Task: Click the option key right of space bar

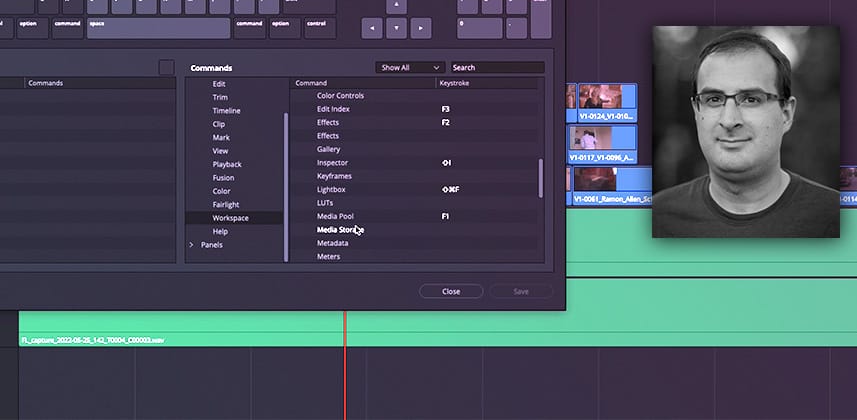Action: (x=285, y=28)
